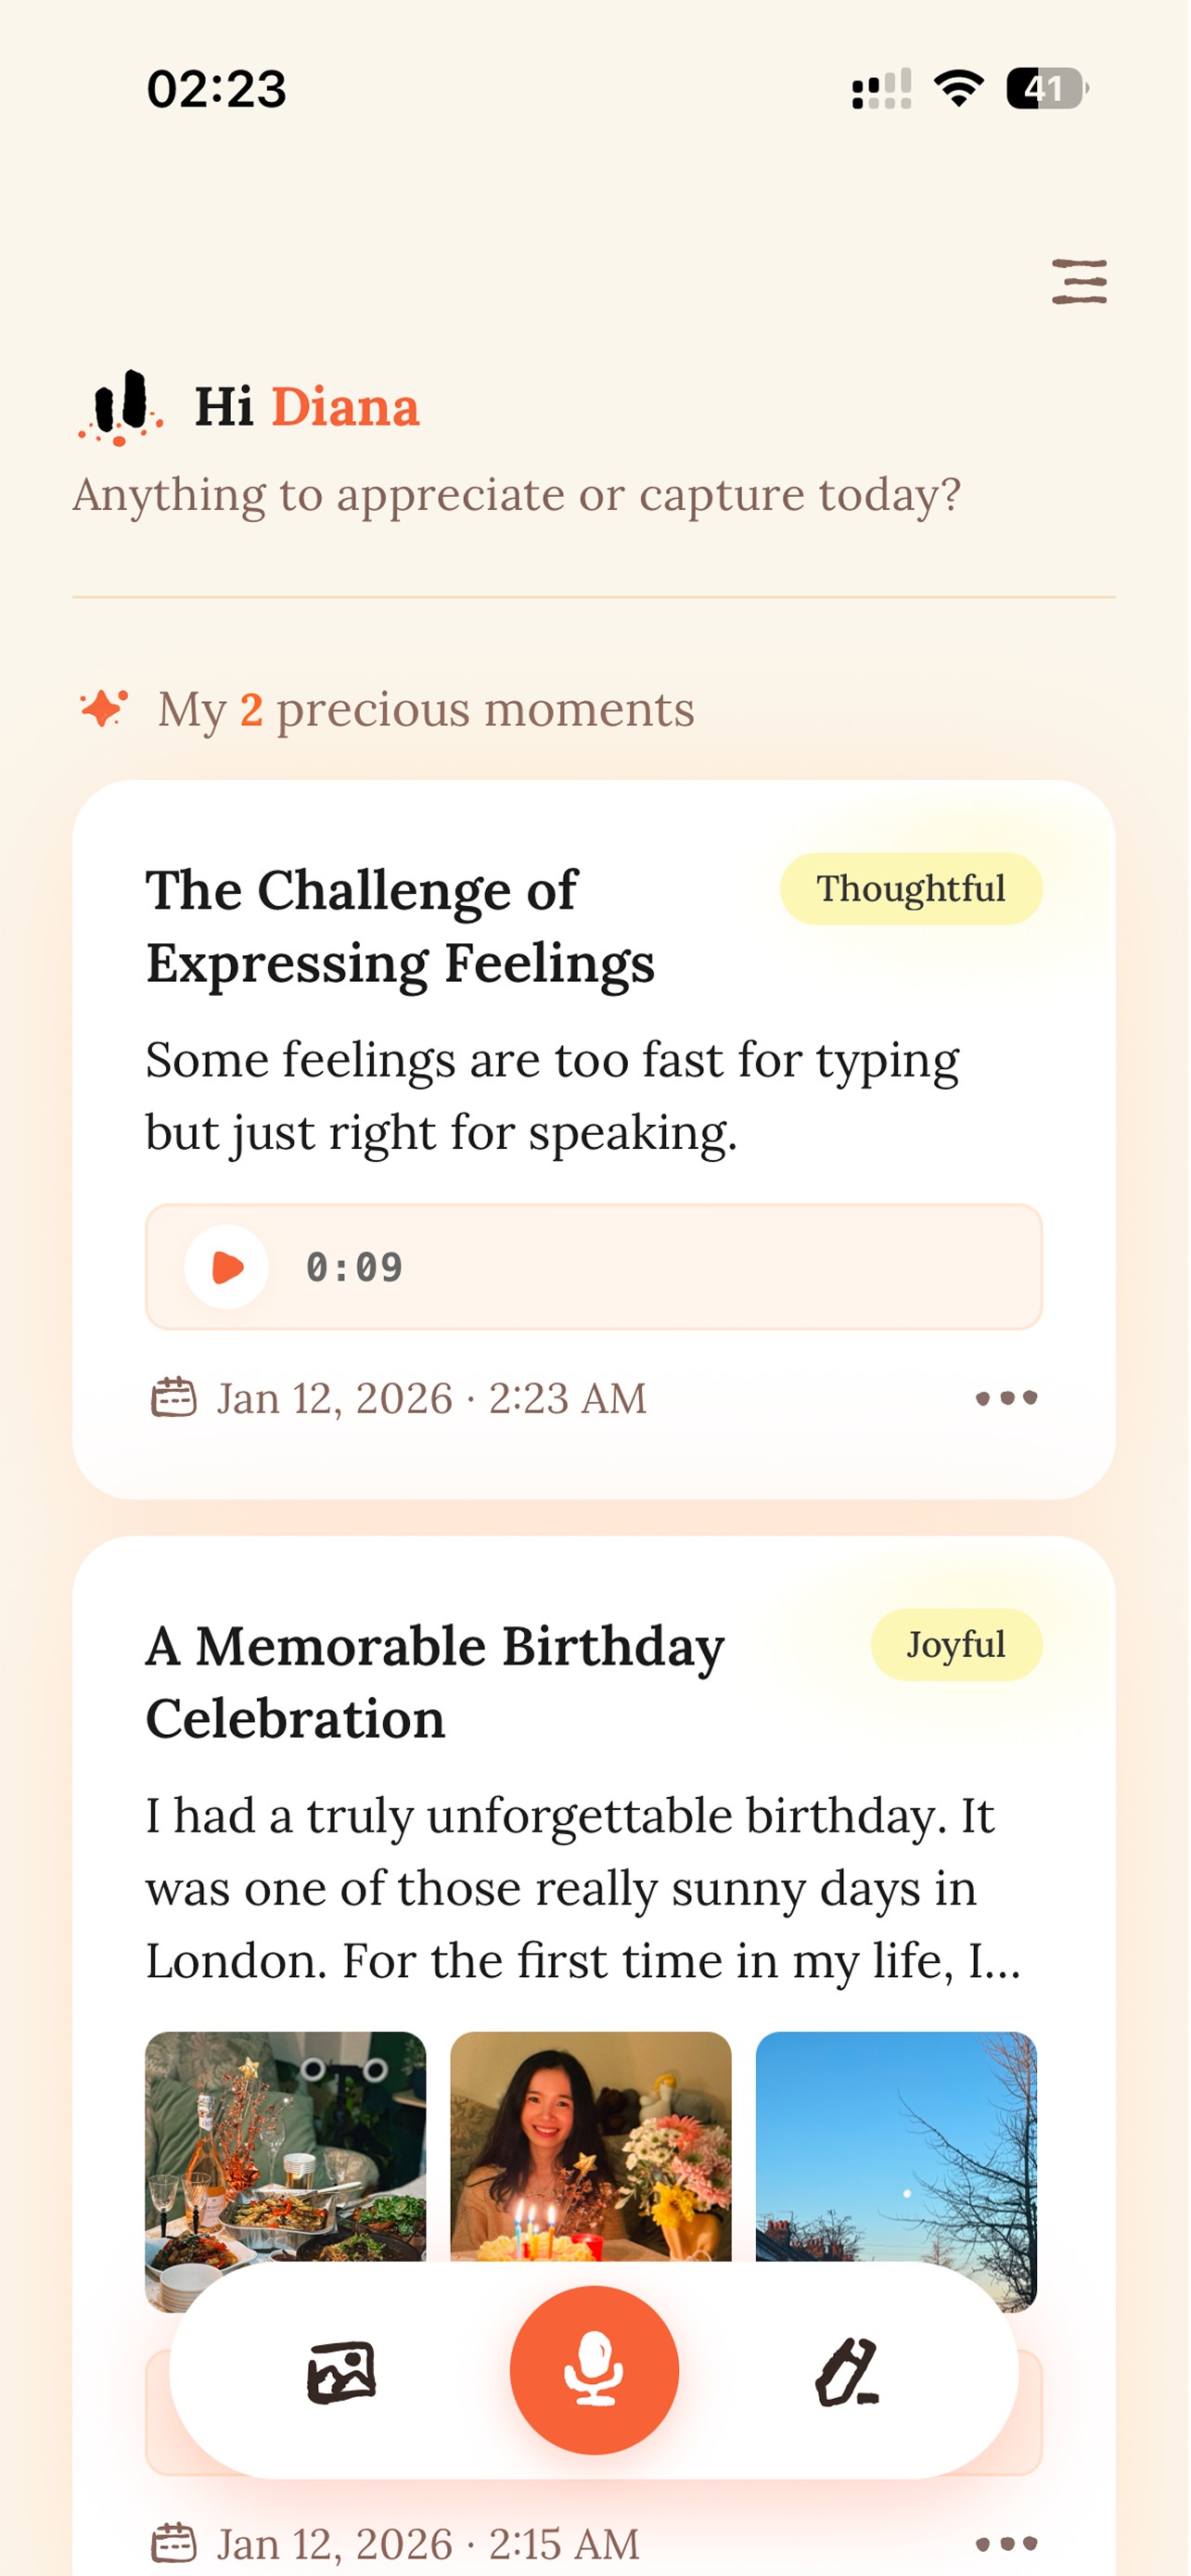The width and height of the screenshot is (1191, 2576).
Task: Tap the Joyful mood tag
Action: click(956, 1644)
